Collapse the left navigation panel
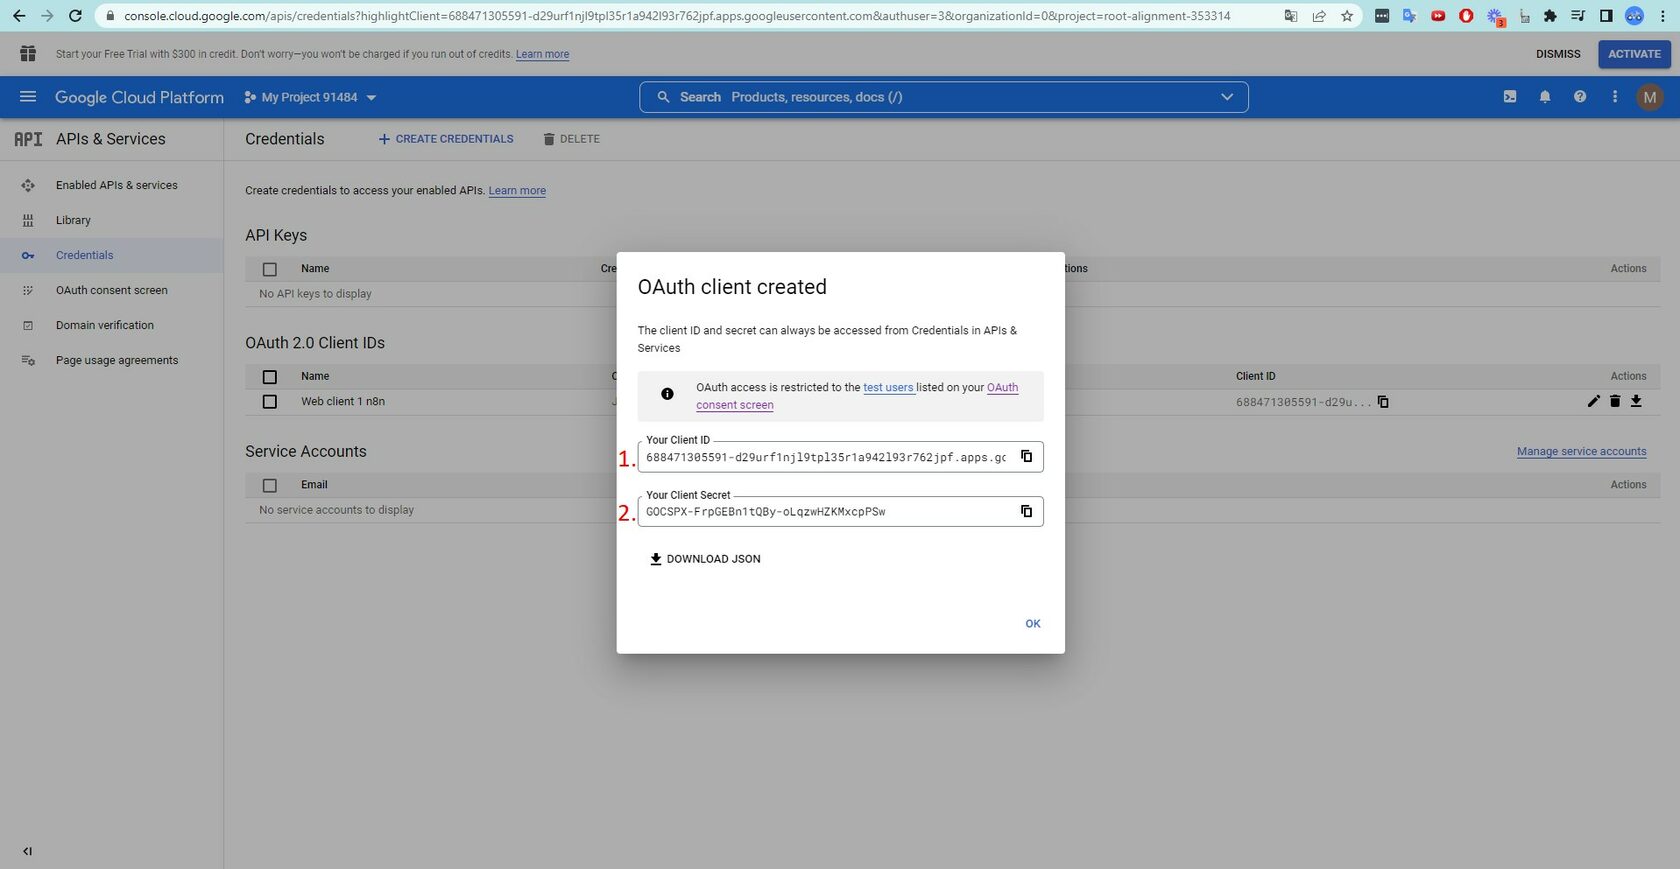Viewport: 1680px width, 869px height. coord(27,851)
